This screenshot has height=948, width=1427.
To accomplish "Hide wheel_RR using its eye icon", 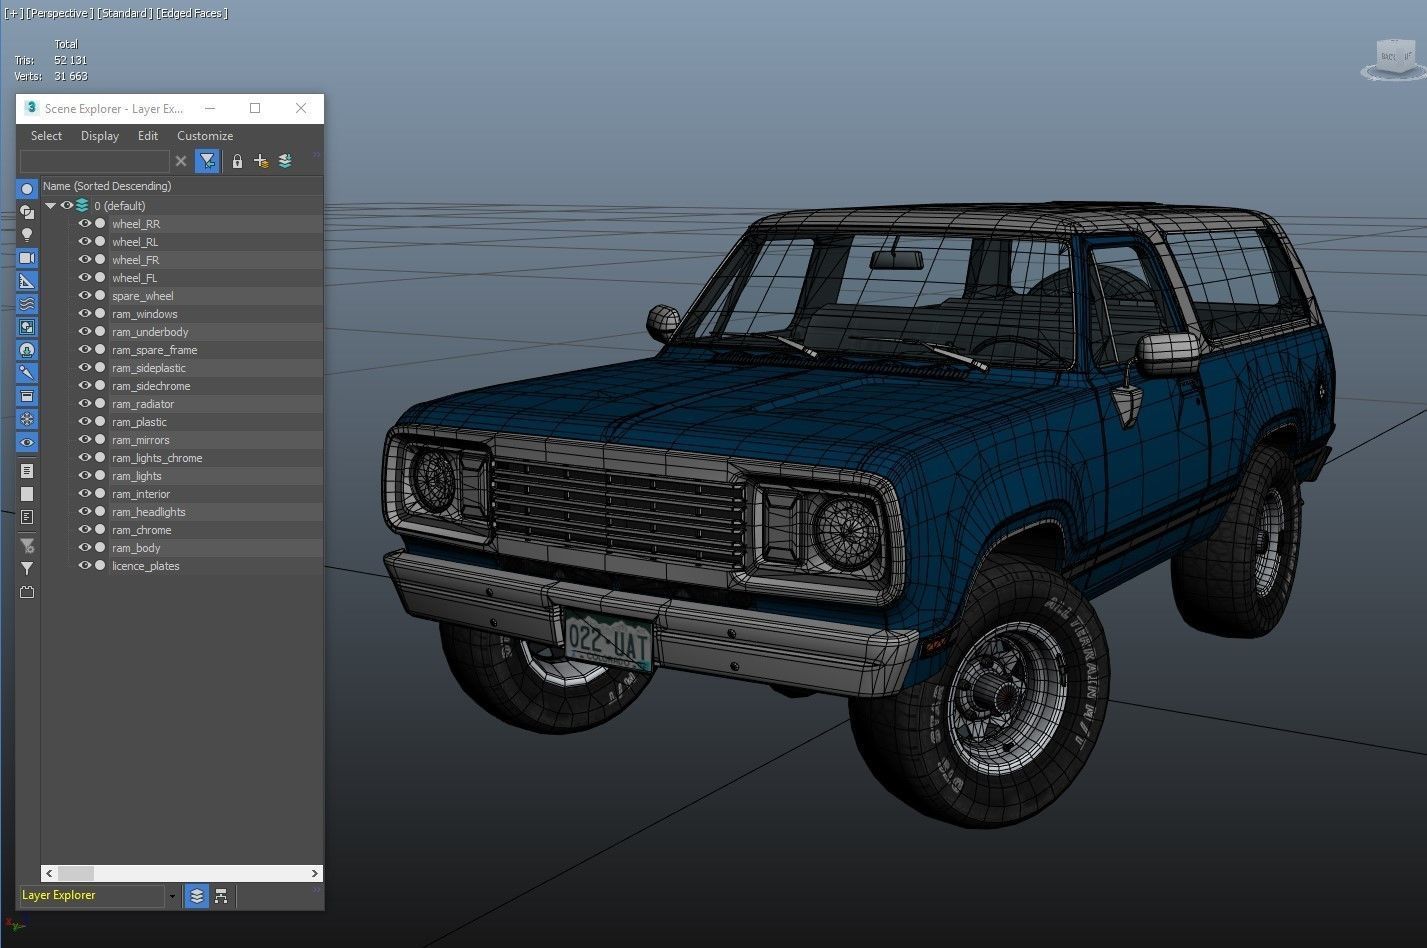I will 85,224.
